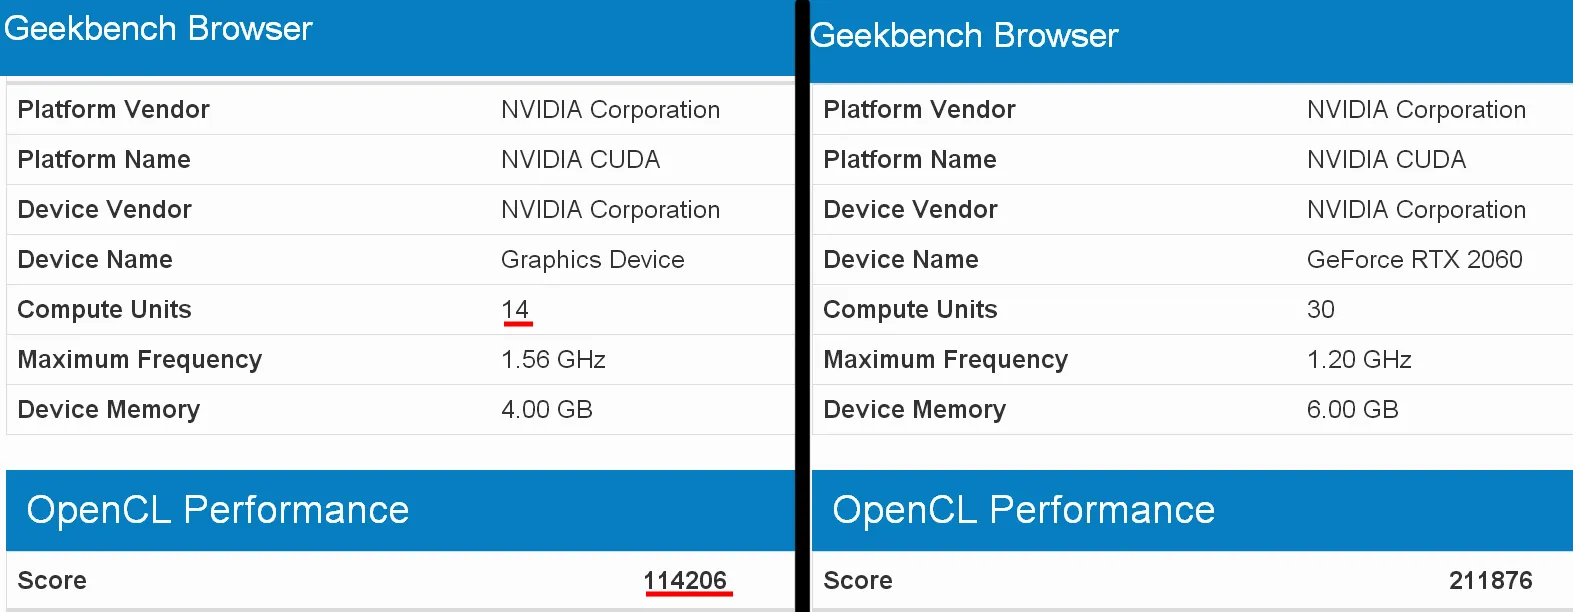Click the Score label on left table

point(52,580)
